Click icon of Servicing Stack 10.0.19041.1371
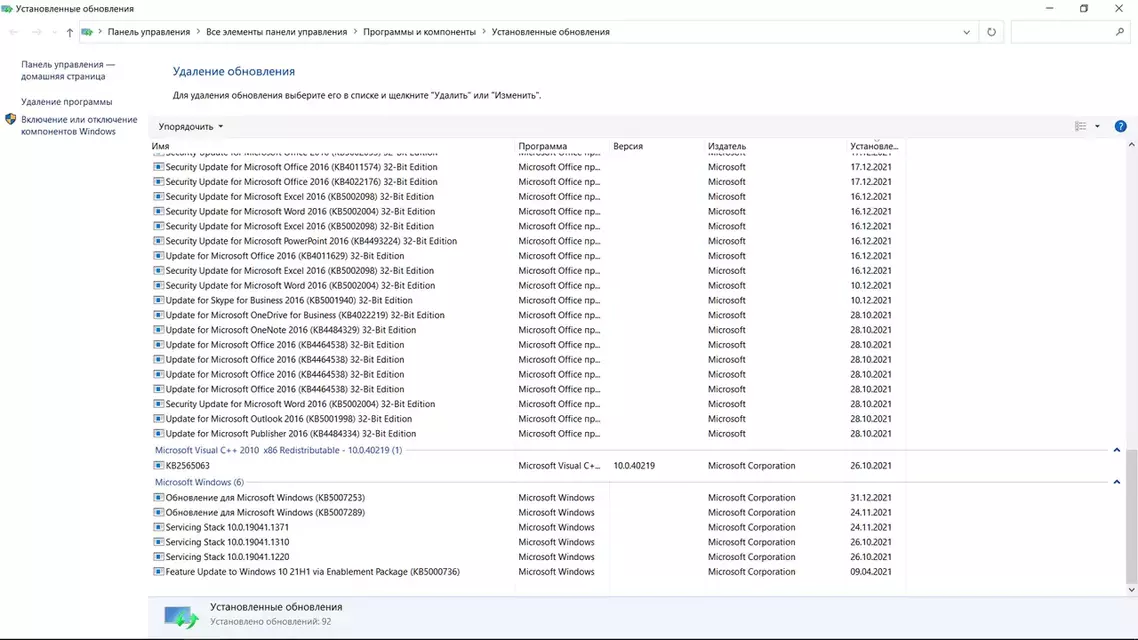The height and width of the screenshot is (640, 1138). click(x=158, y=528)
